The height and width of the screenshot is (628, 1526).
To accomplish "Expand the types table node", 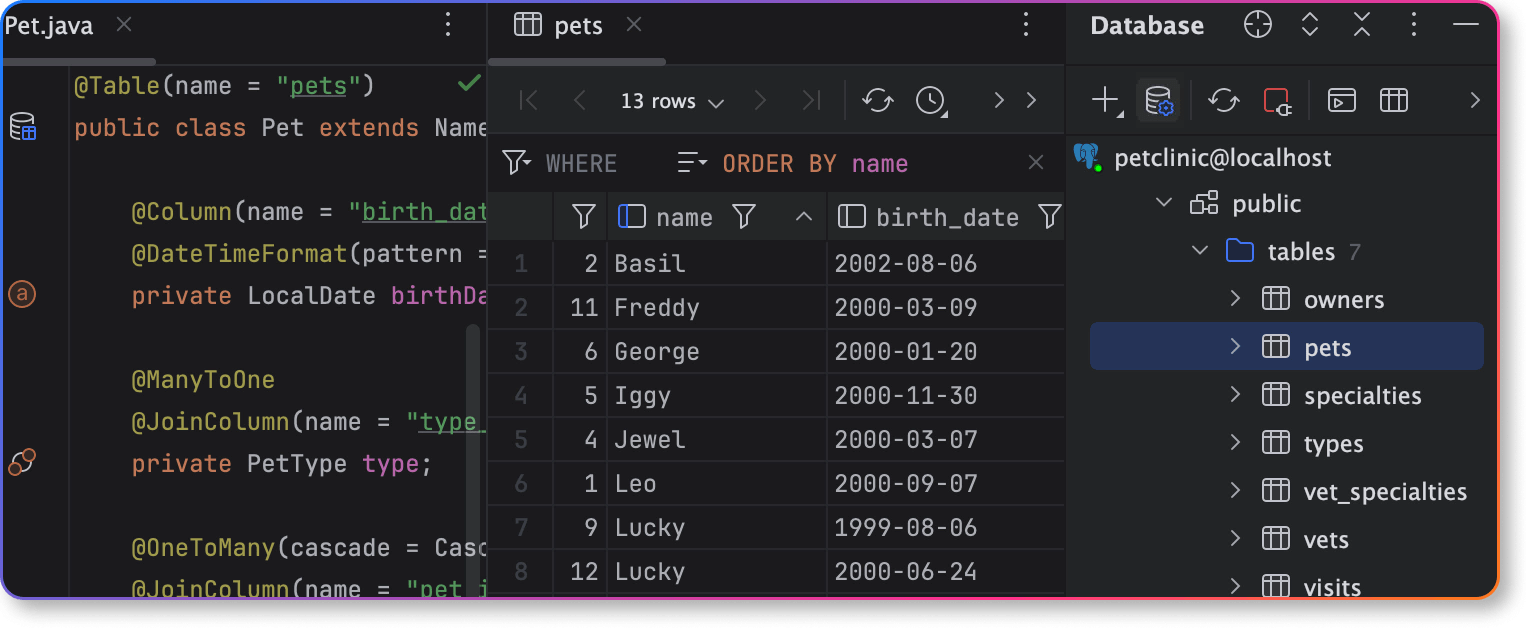I will coord(1235,442).
